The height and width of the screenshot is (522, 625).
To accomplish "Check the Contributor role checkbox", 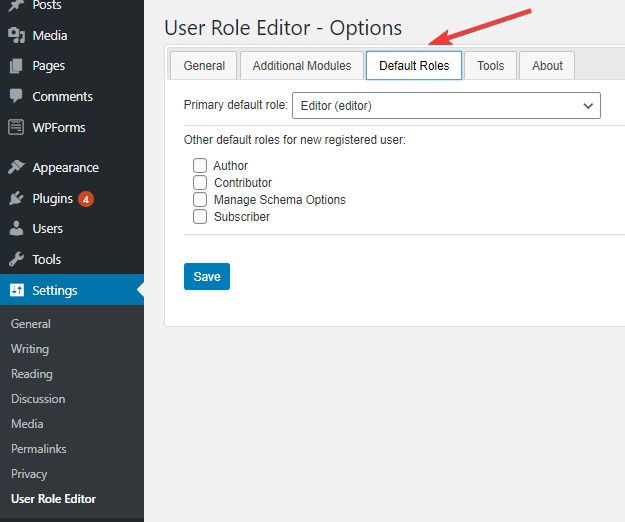I will tap(200, 183).
